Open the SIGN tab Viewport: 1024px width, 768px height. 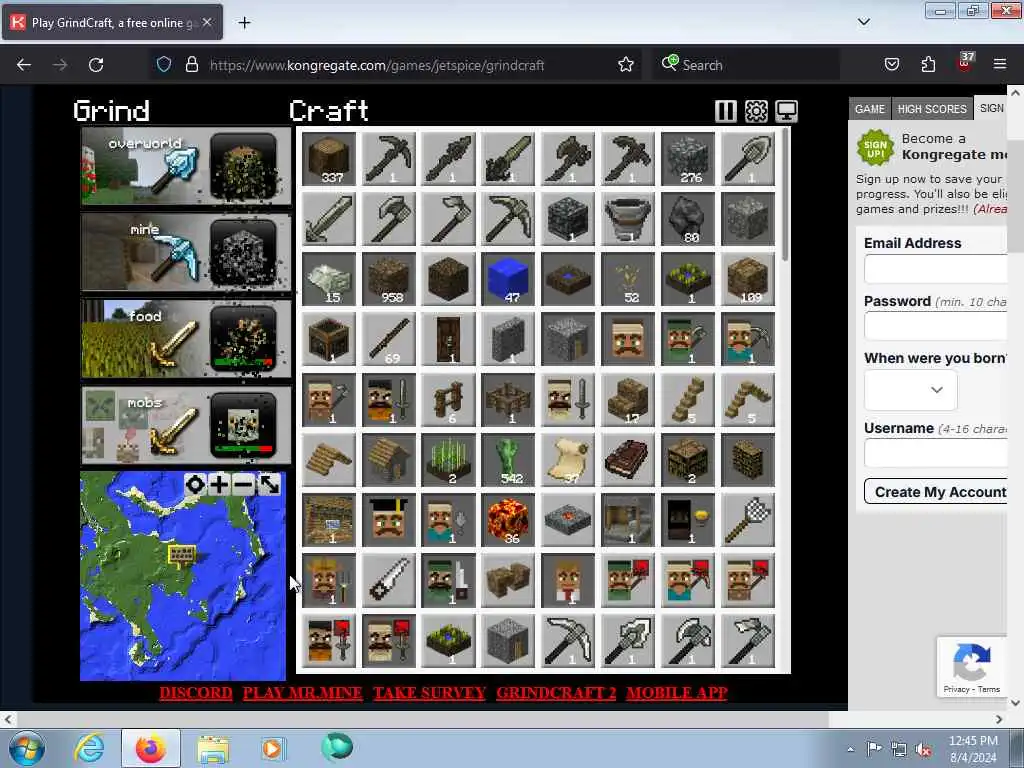coord(991,108)
